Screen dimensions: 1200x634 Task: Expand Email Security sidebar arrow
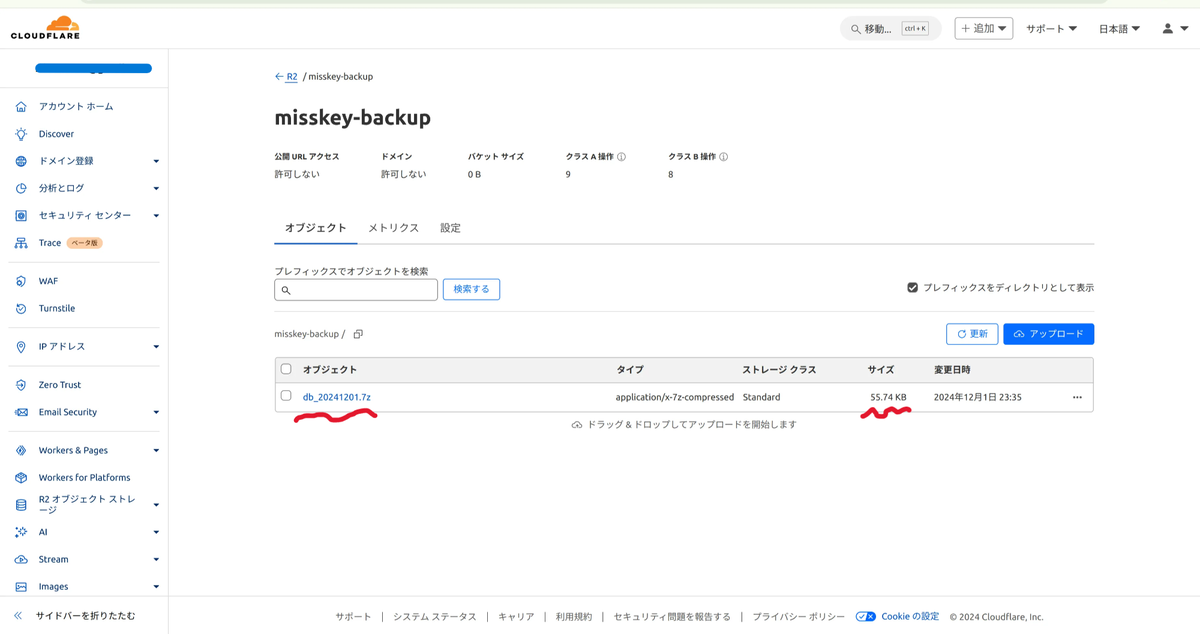tap(156, 412)
